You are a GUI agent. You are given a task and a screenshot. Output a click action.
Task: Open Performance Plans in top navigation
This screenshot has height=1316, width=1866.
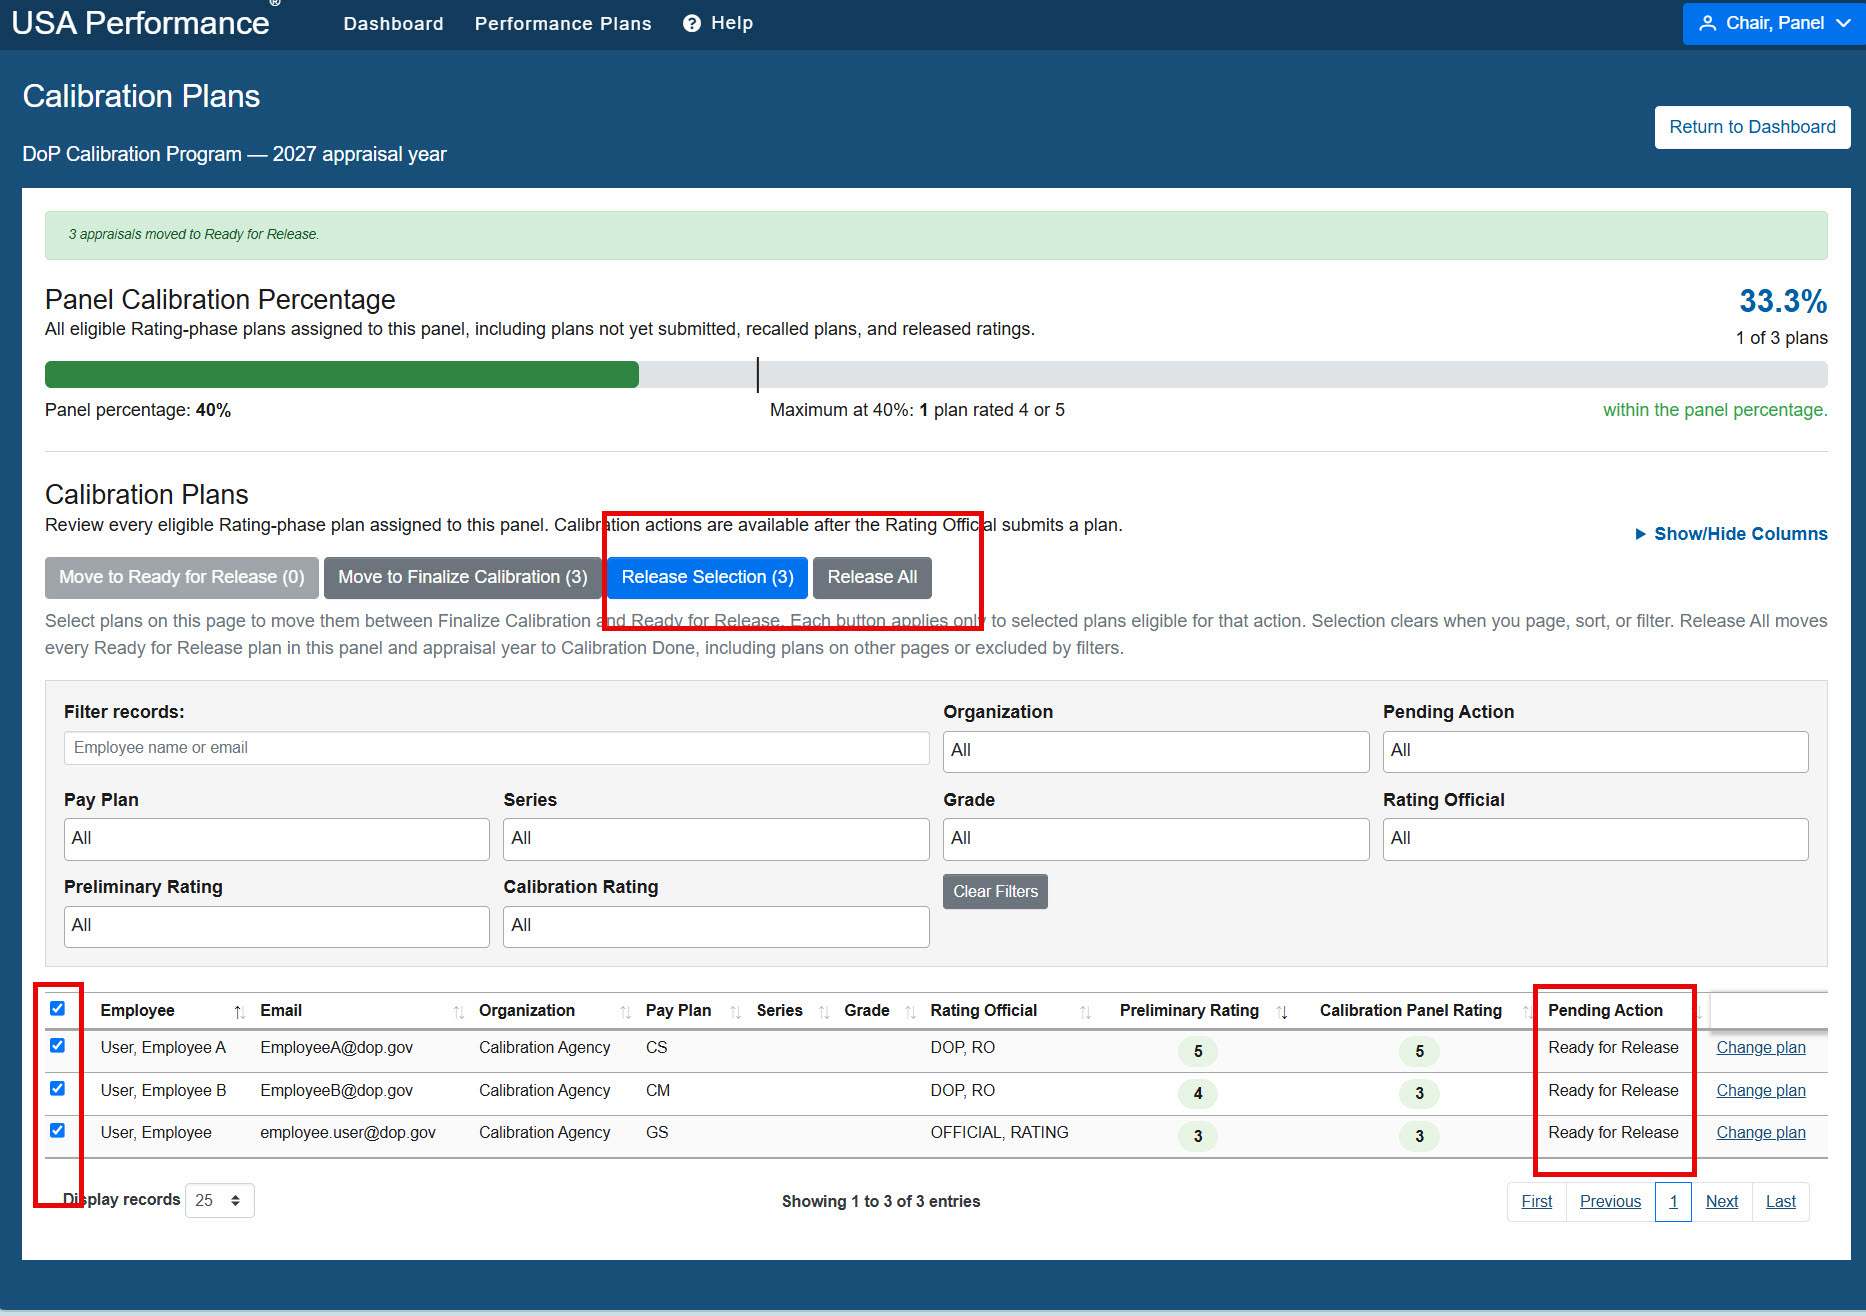(x=563, y=23)
